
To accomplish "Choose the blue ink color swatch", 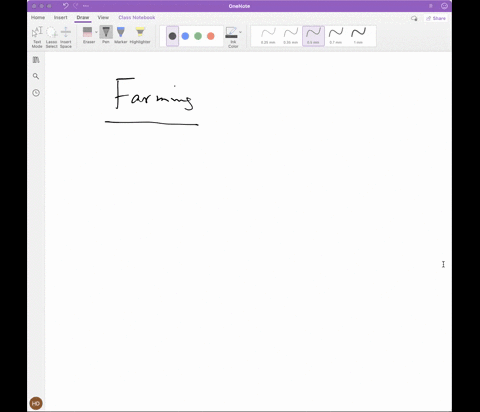I will click(x=185, y=36).
